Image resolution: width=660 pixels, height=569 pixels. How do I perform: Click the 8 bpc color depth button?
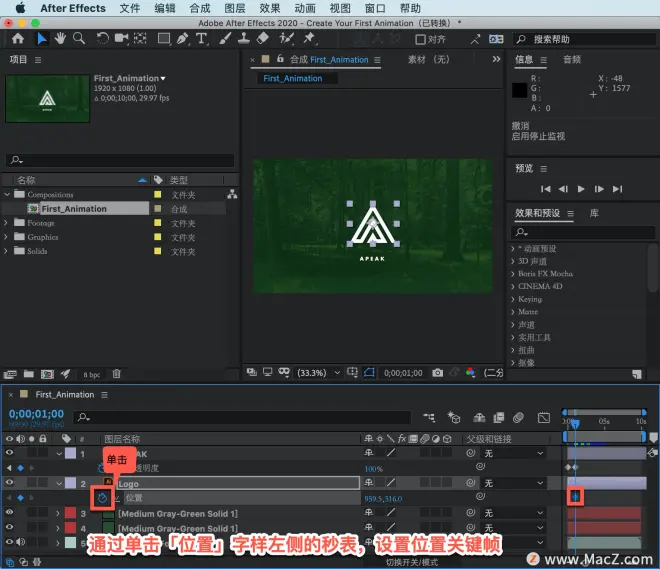pos(91,375)
